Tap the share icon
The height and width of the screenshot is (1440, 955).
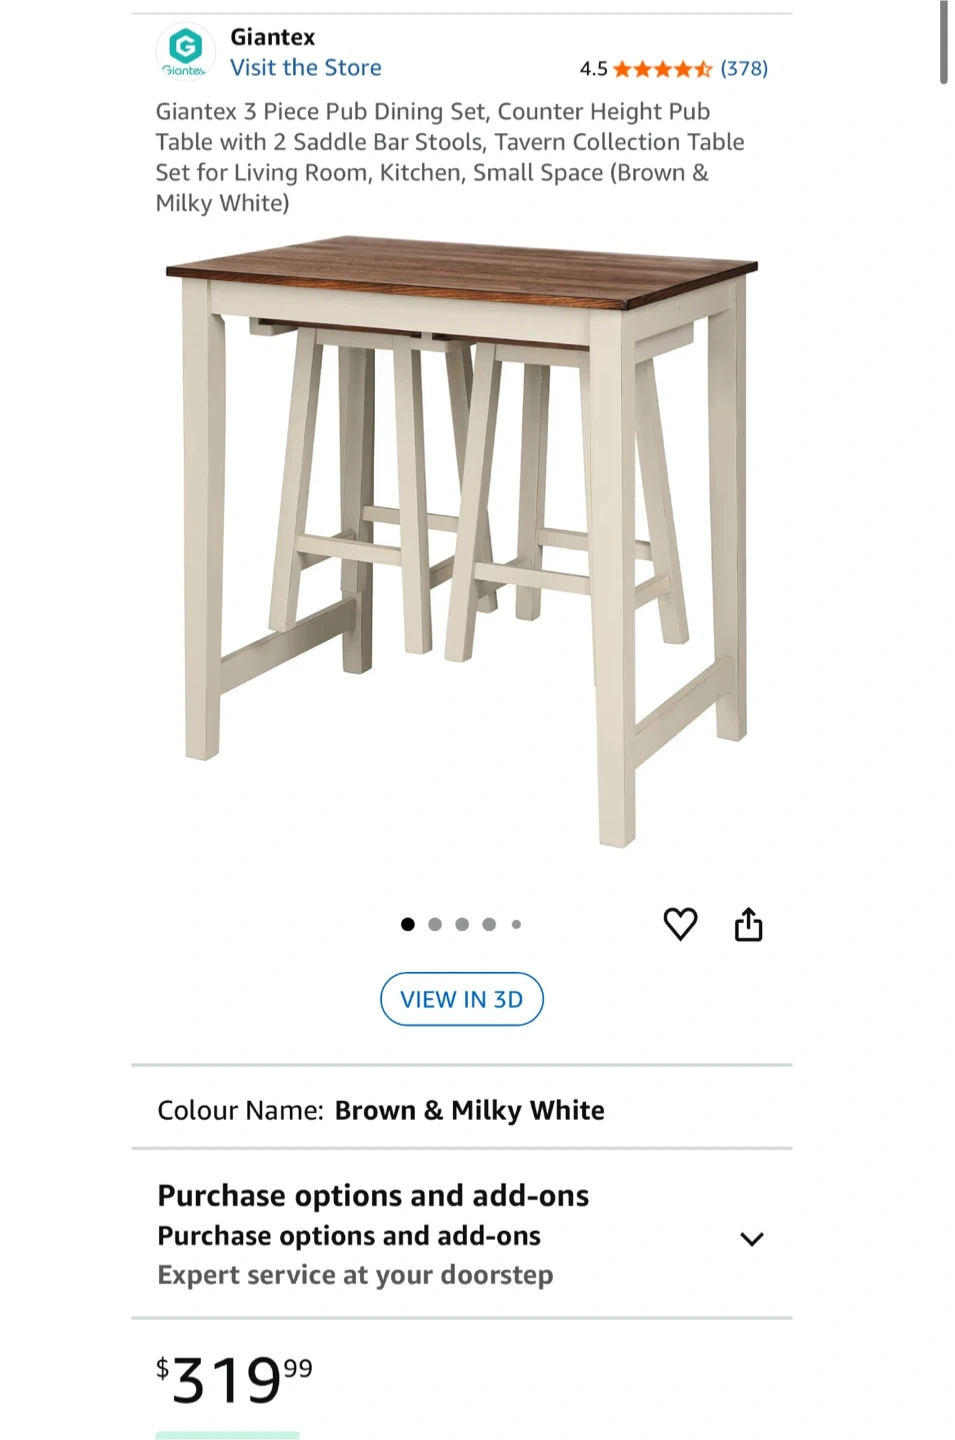(x=748, y=924)
